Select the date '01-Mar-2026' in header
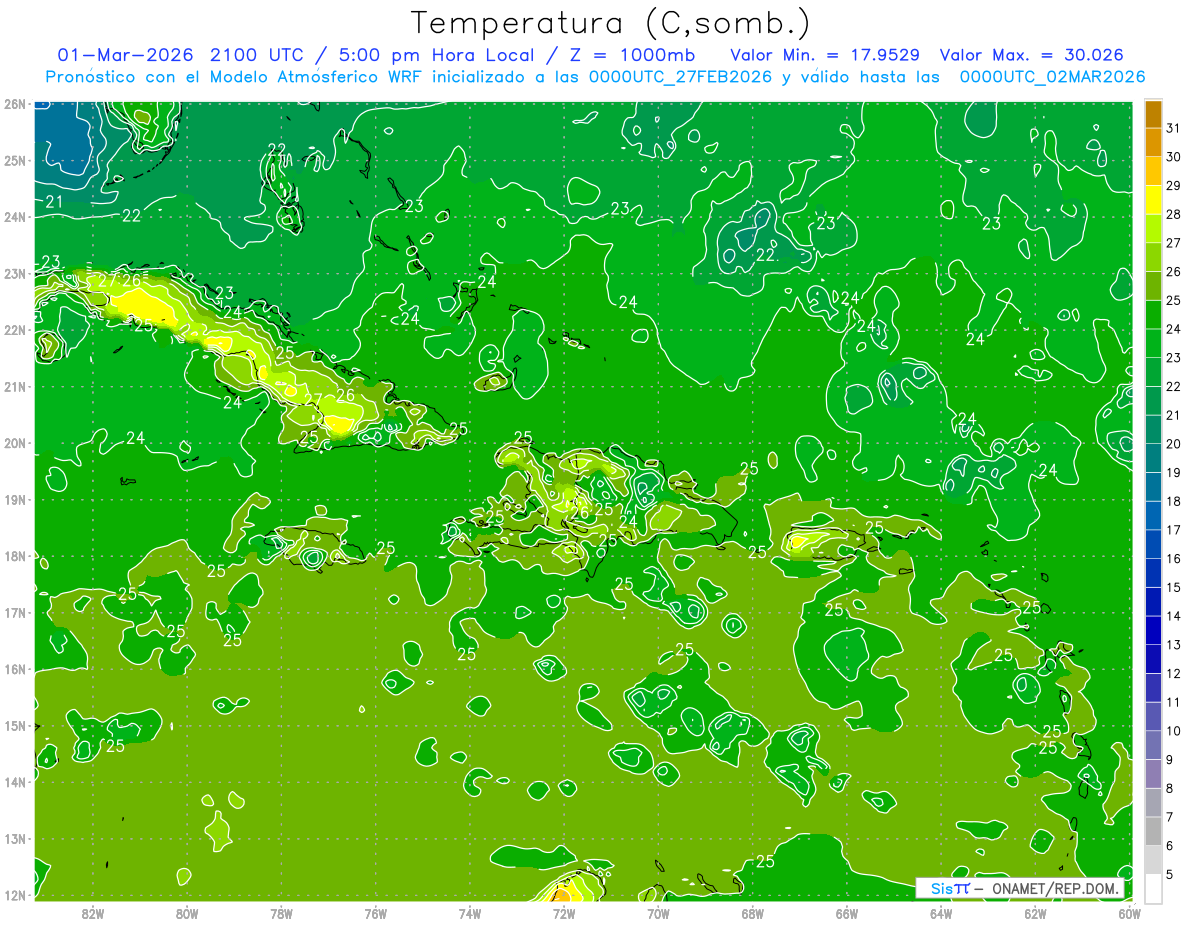Screen dimensions: 1200x927 [x=125, y=55]
